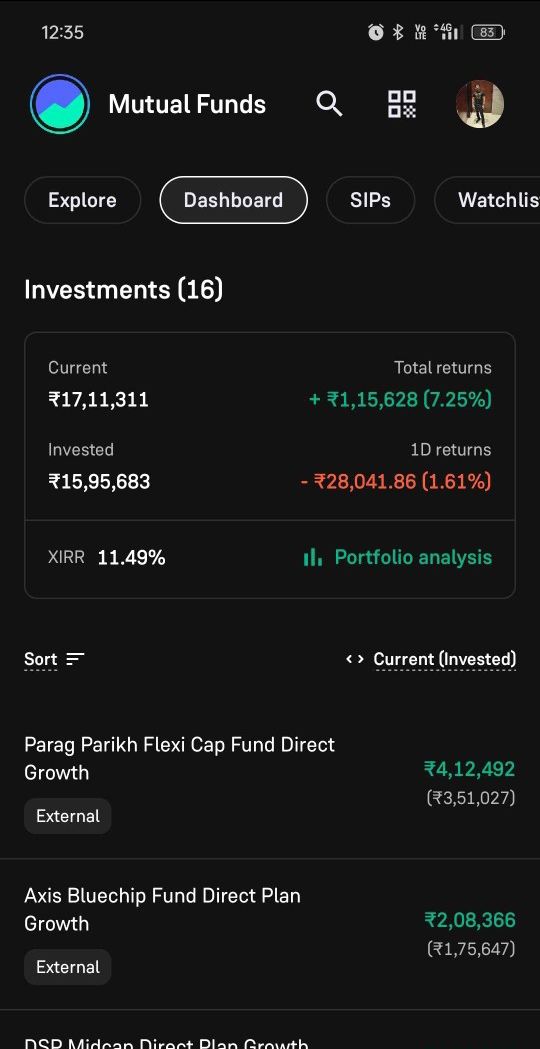Open Axis Bluechip Fund Direct Plan entry
This screenshot has height=1049, width=540.
point(270,934)
